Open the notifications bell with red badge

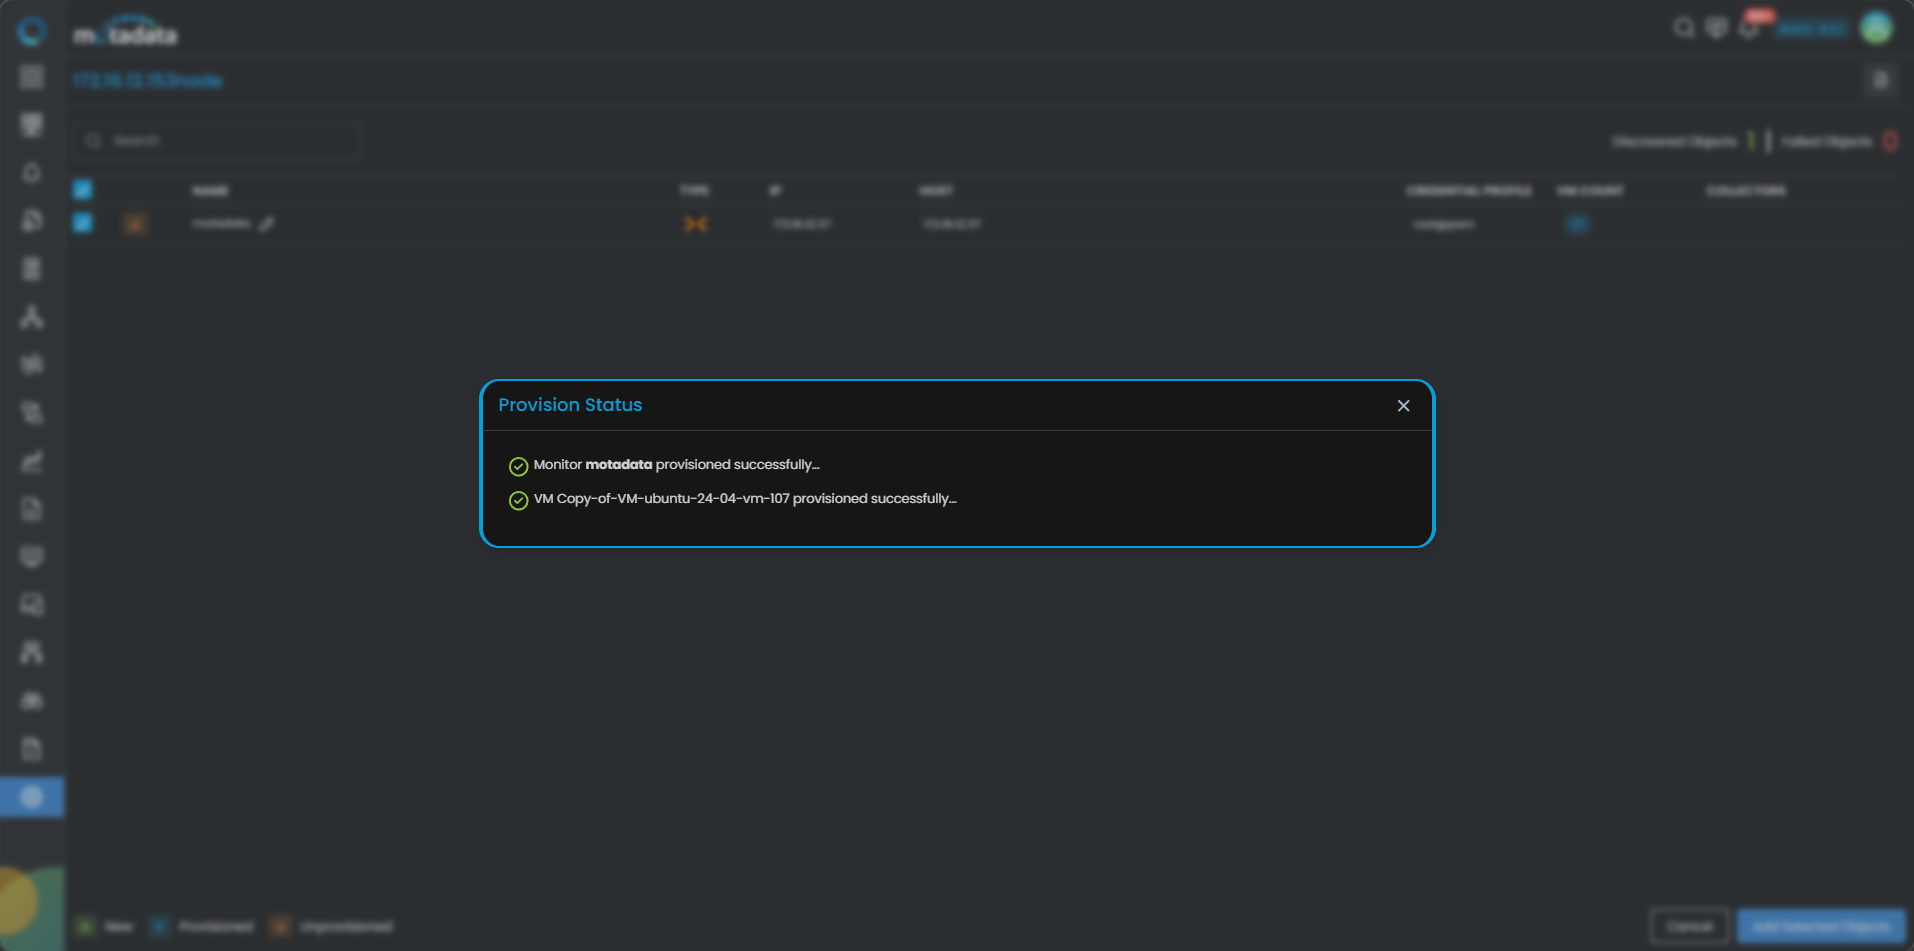(x=1749, y=28)
